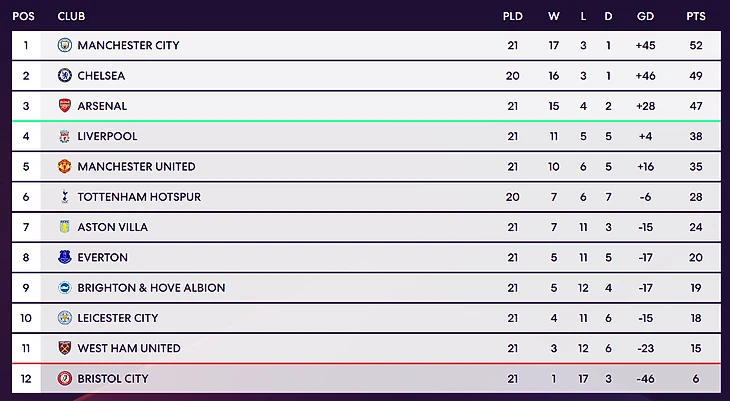Click the Tottenham Hotspur name link
The width and height of the screenshot is (730, 401).
click(139, 197)
